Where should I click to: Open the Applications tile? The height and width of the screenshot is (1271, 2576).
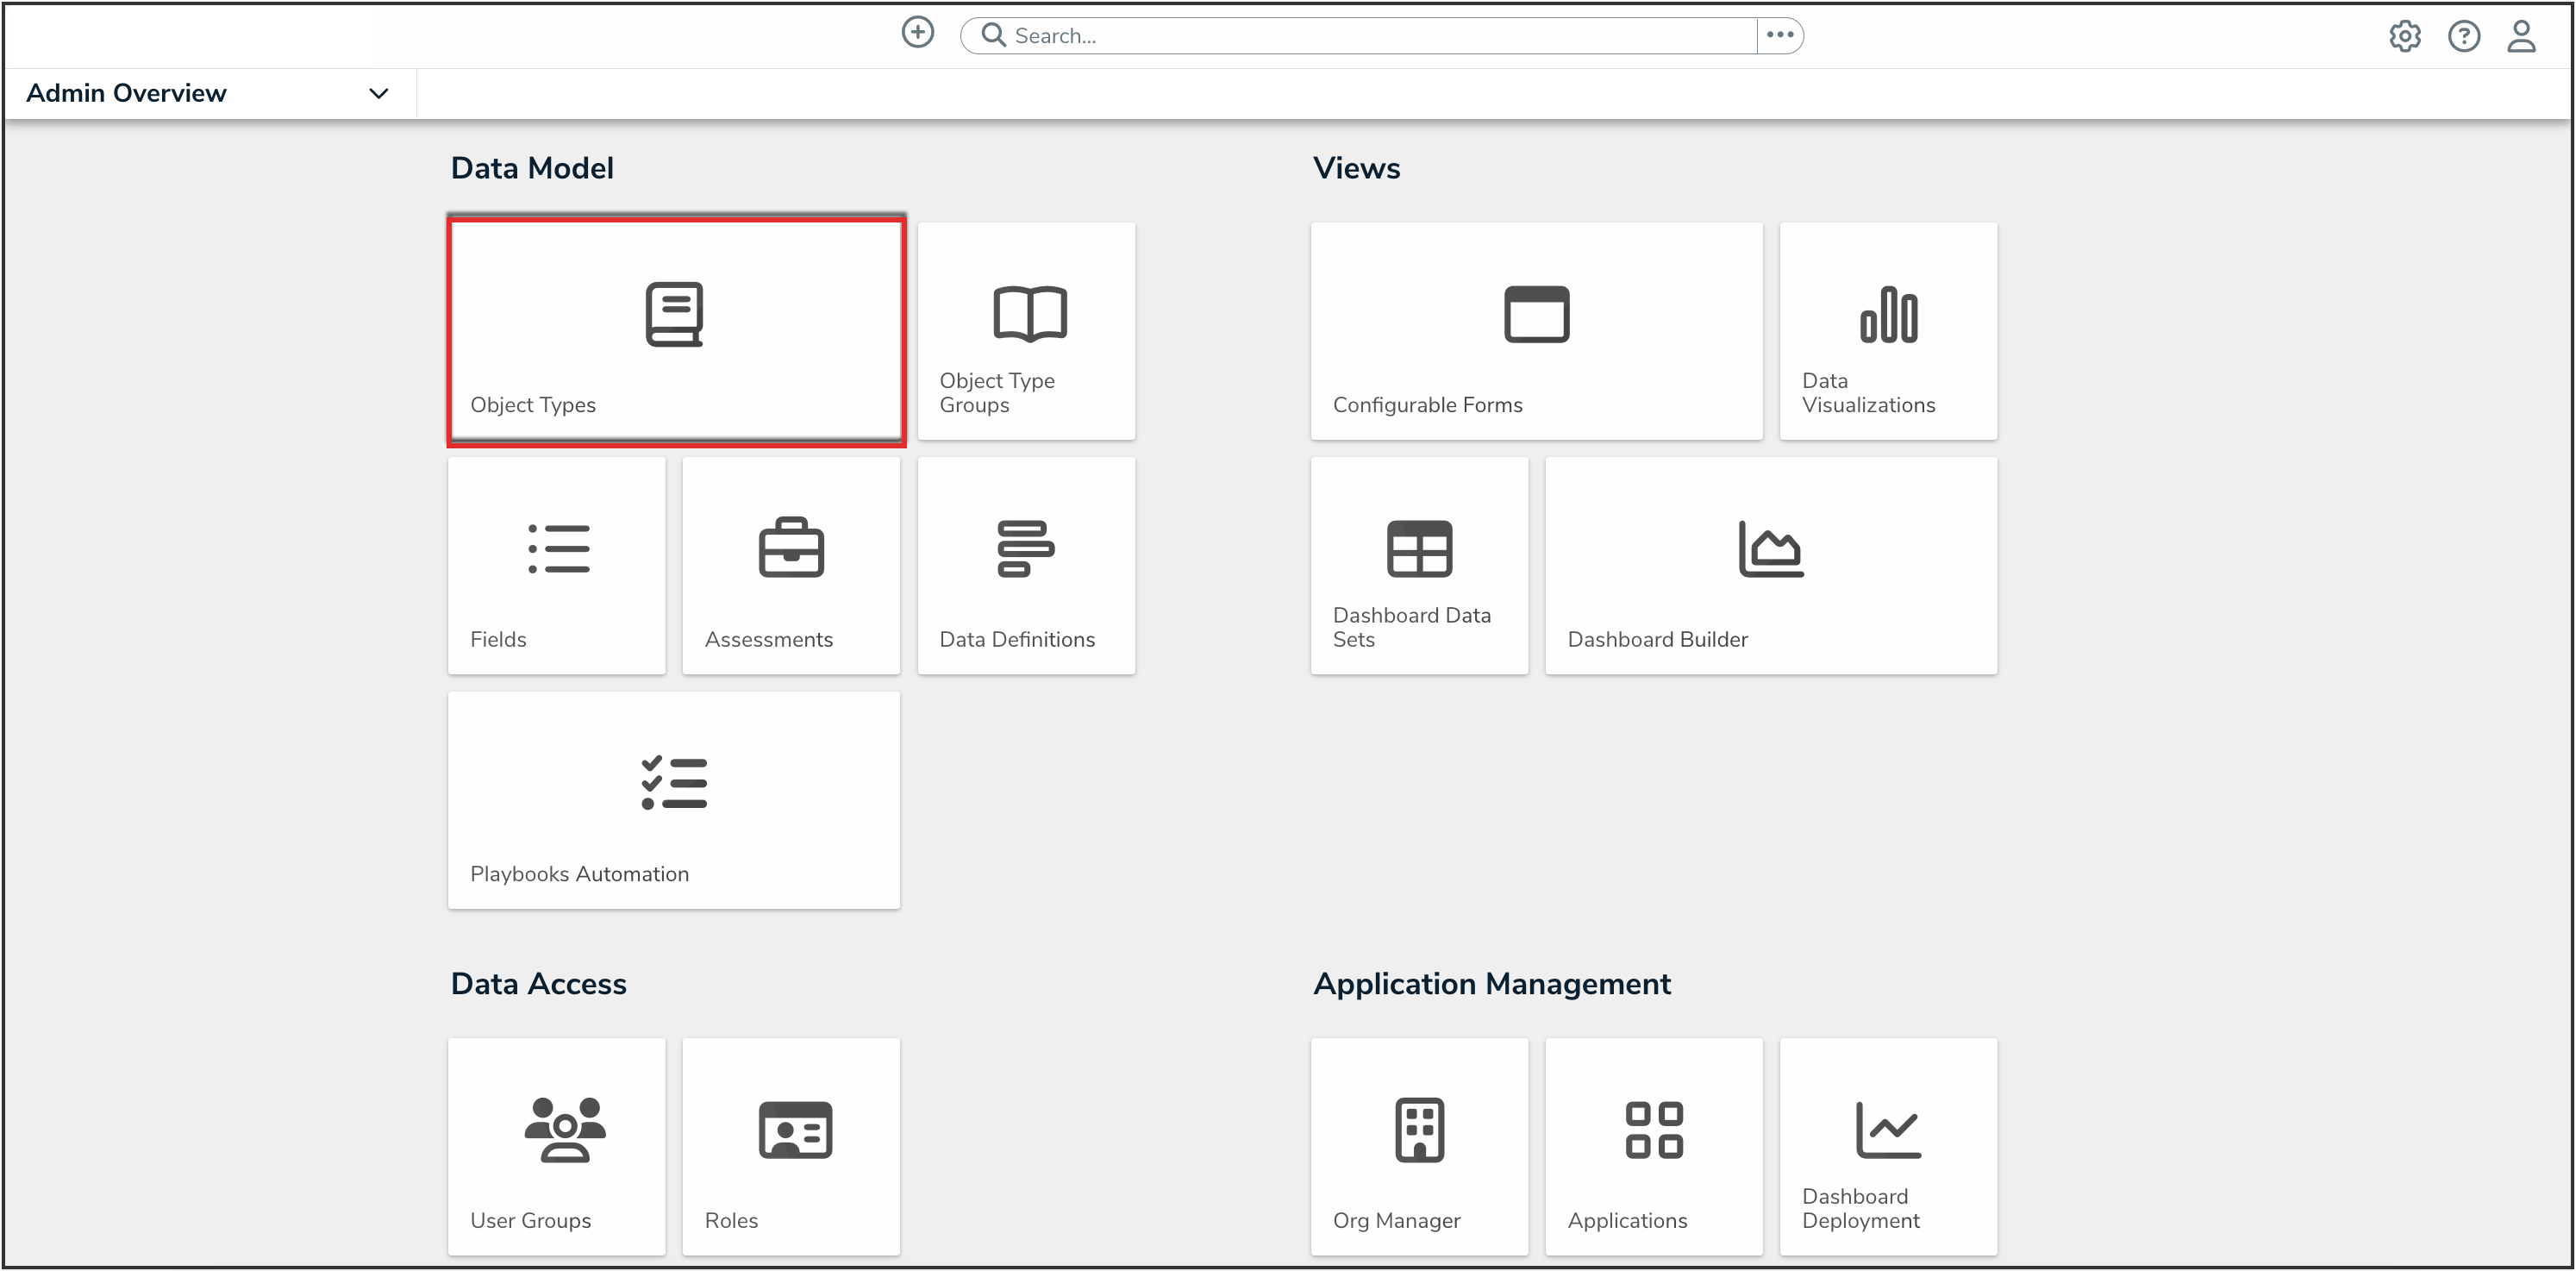[x=1653, y=1146]
